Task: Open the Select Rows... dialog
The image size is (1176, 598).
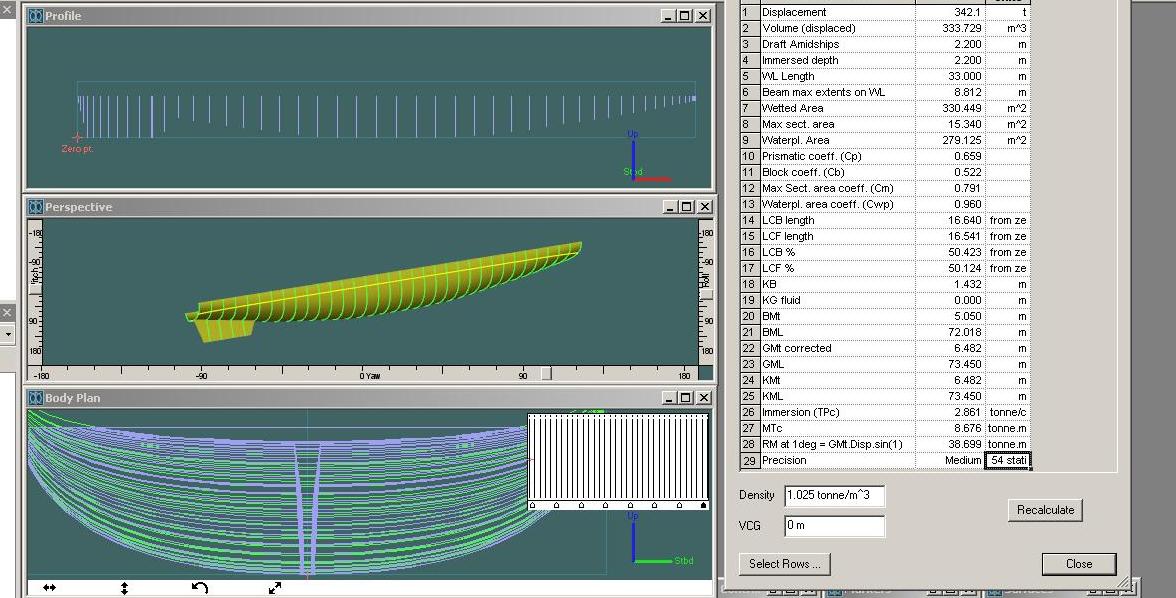Action: pyautogui.click(x=784, y=564)
